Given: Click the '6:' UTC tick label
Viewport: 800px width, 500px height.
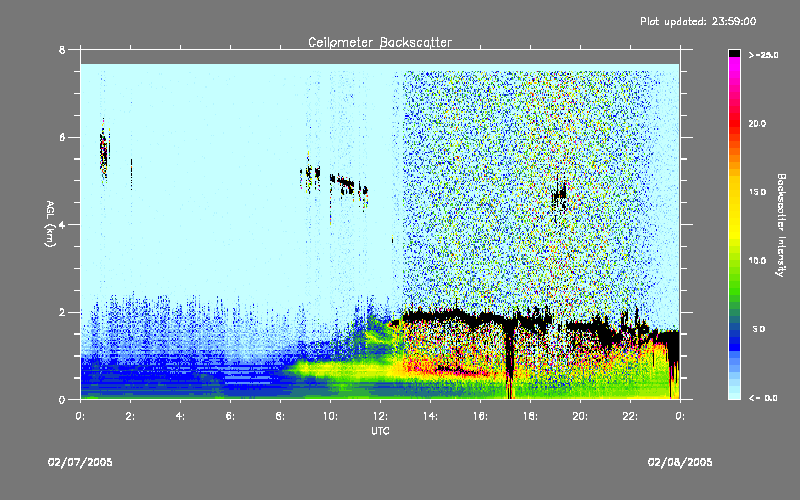Looking at the screenshot, I should (230, 416).
